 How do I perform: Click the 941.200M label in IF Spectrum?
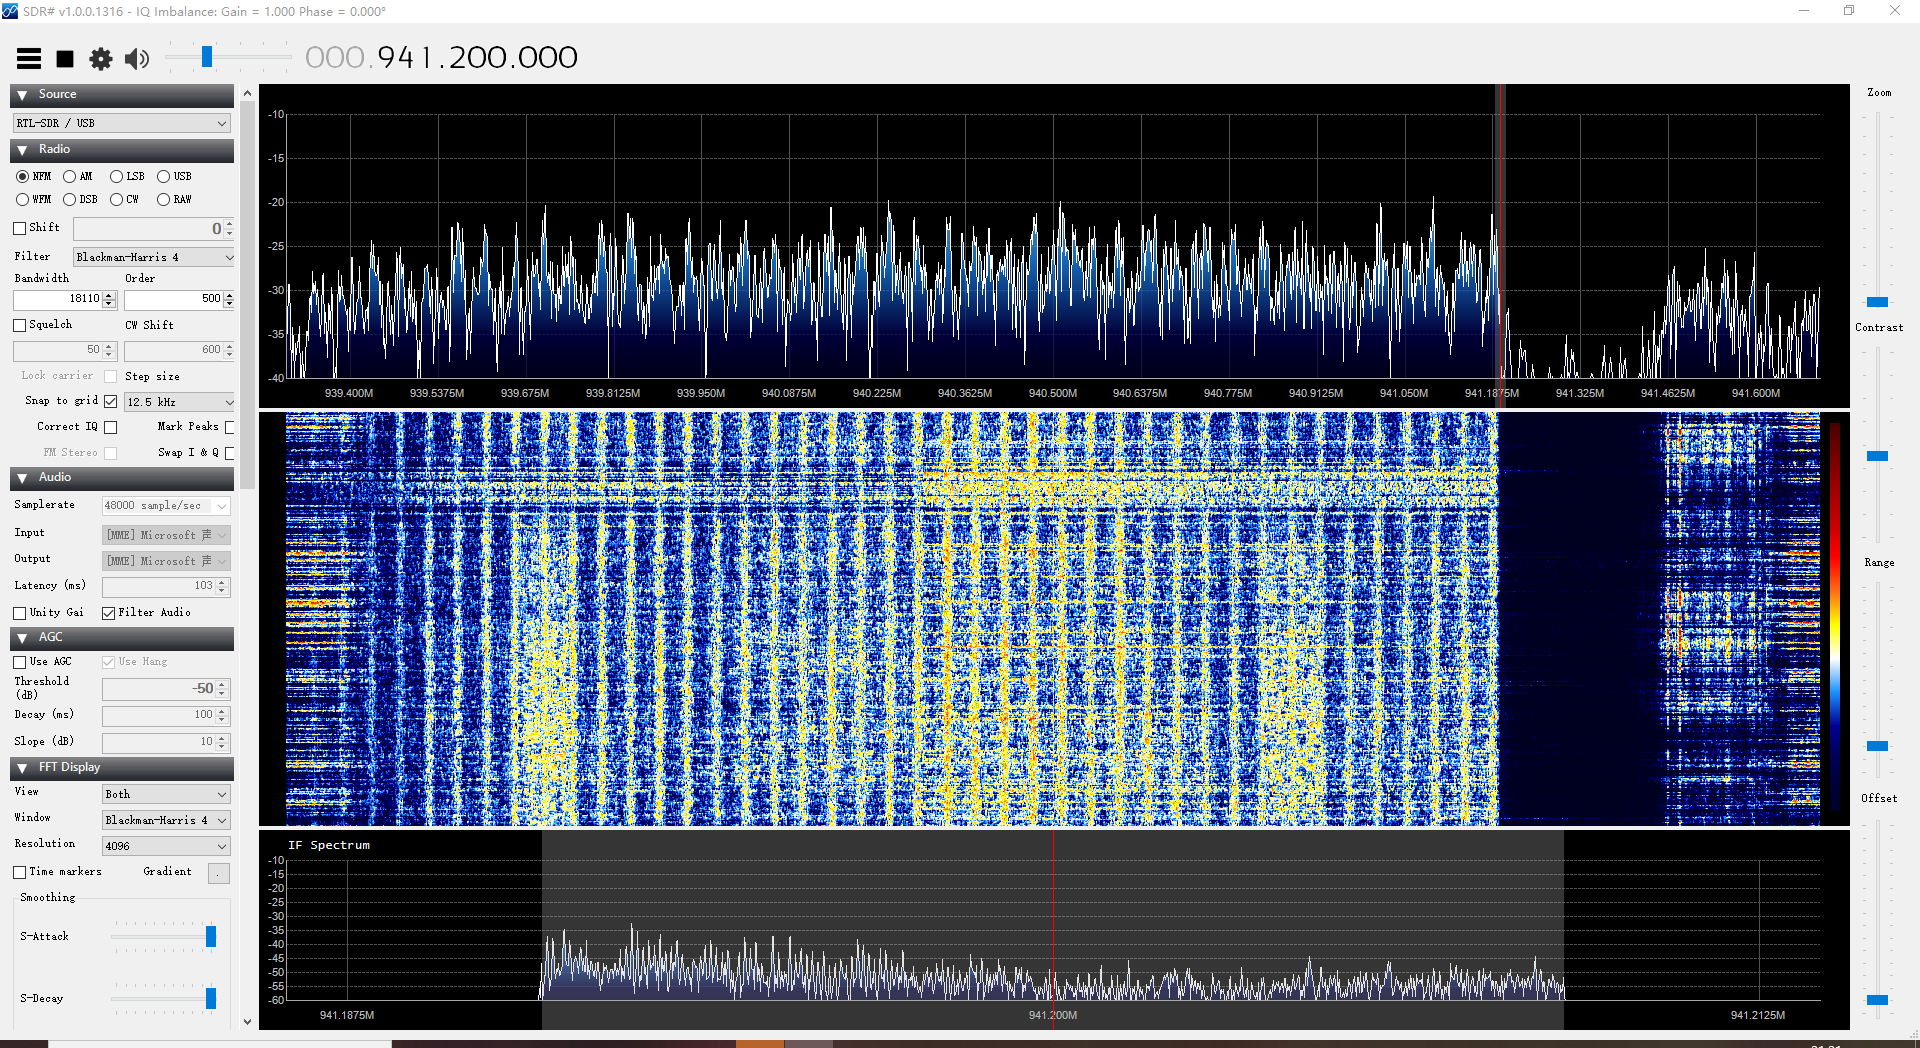1052,1015
